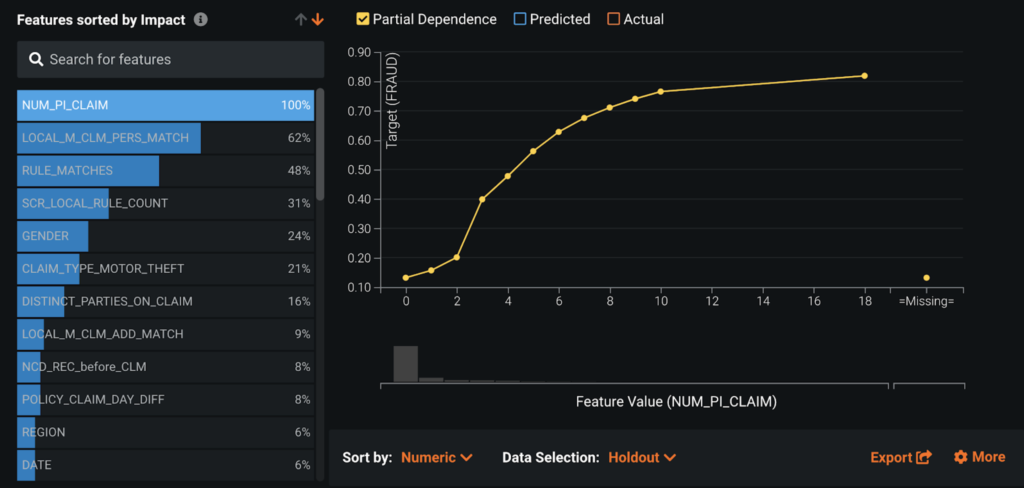
Task: Click the Export share icon
Action: (924, 457)
